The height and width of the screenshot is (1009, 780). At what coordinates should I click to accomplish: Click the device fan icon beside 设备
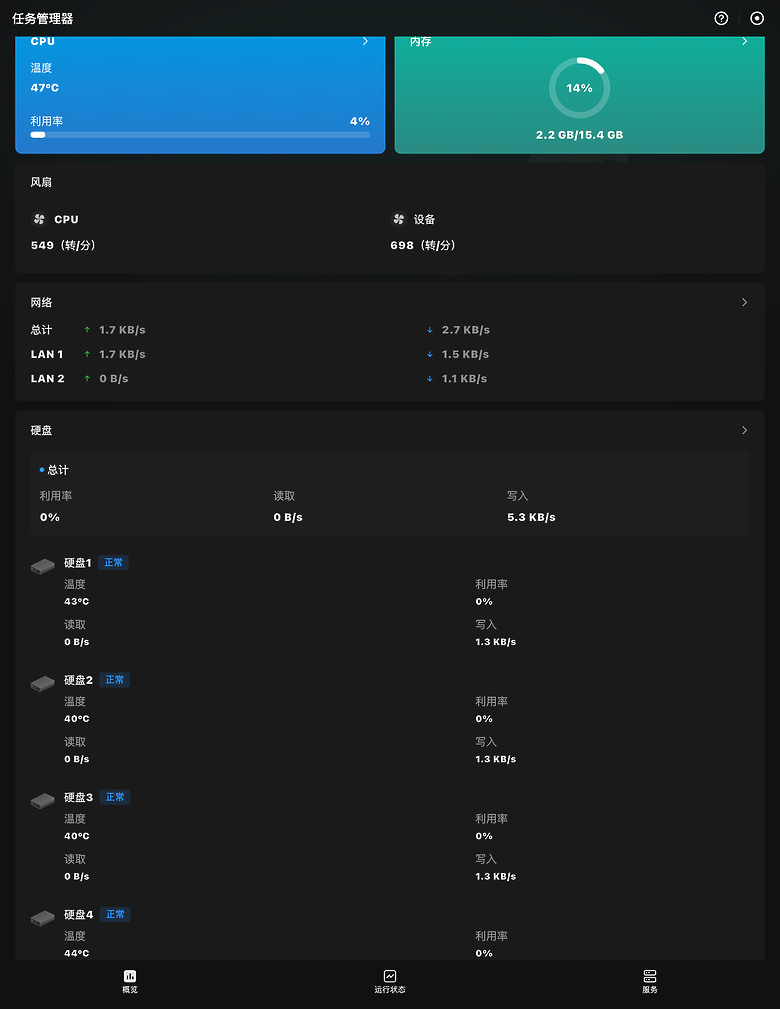[398, 219]
